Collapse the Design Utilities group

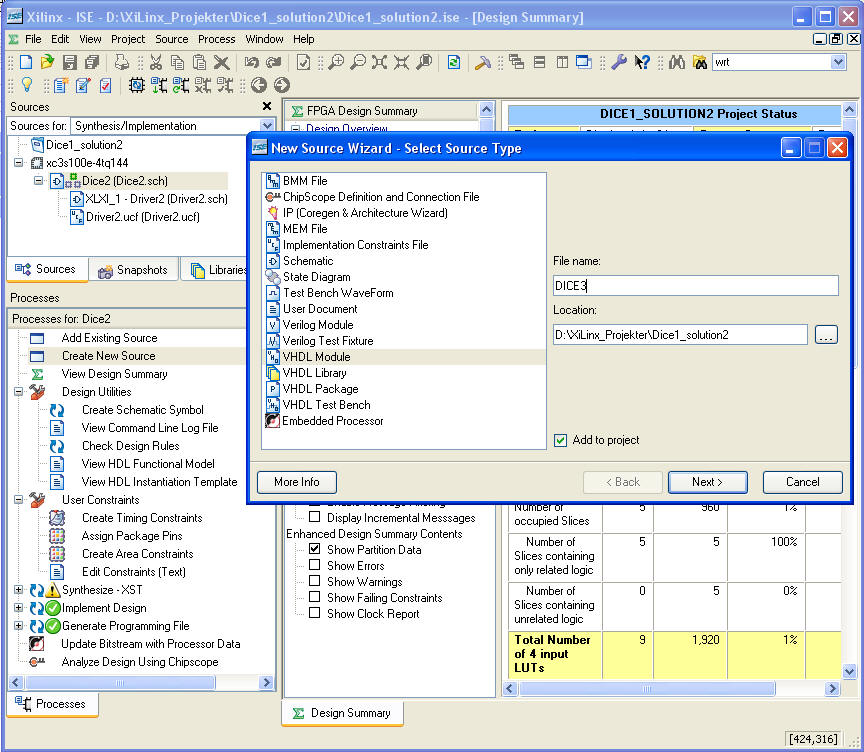[x=19, y=391]
